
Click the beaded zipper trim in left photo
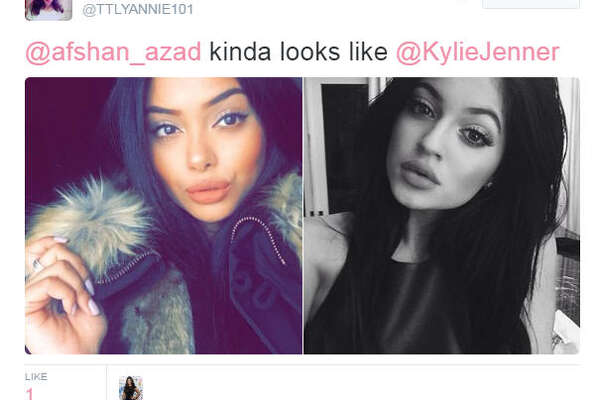click(259, 239)
